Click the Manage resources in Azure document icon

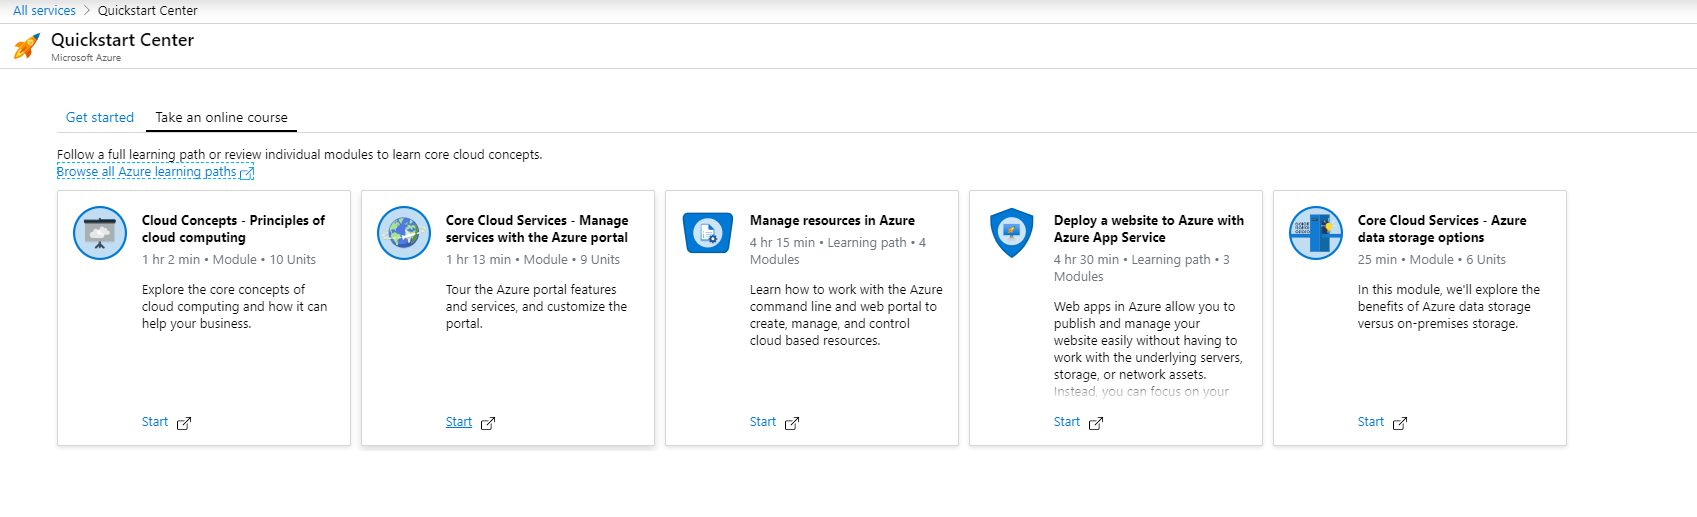[708, 233]
